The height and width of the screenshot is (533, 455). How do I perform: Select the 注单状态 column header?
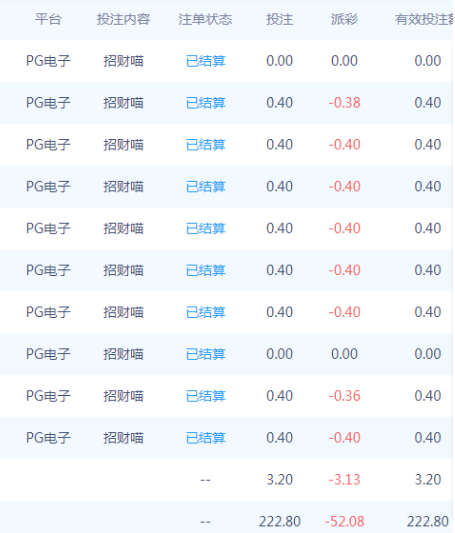click(205, 19)
